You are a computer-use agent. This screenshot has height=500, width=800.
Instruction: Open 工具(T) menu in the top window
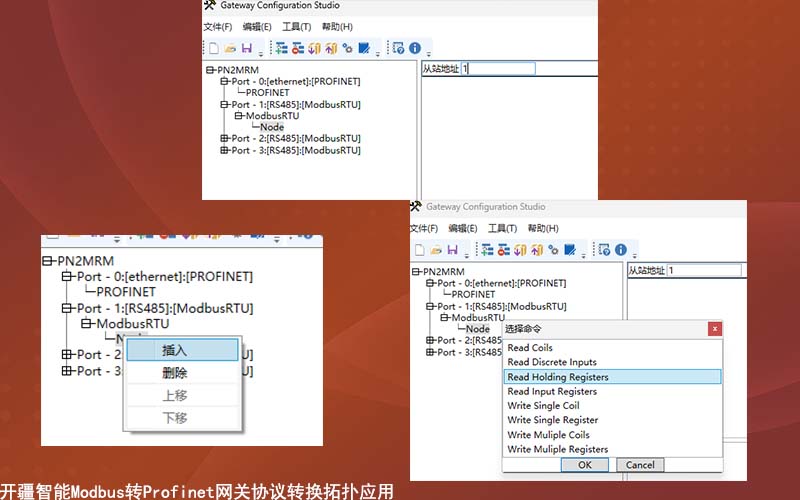(296, 27)
